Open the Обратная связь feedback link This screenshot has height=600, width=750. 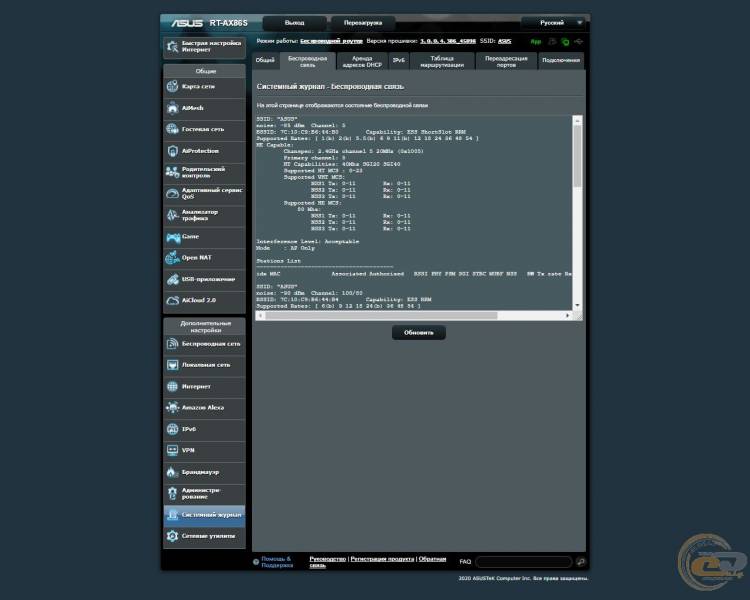[432, 559]
